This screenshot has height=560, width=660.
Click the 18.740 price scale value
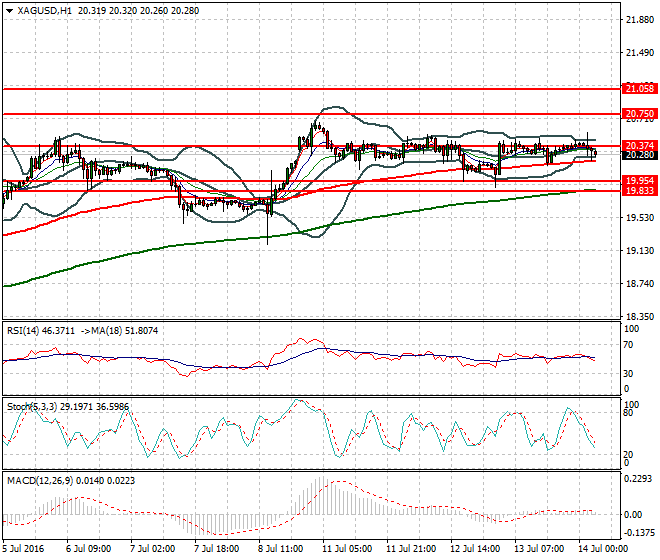click(640, 284)
